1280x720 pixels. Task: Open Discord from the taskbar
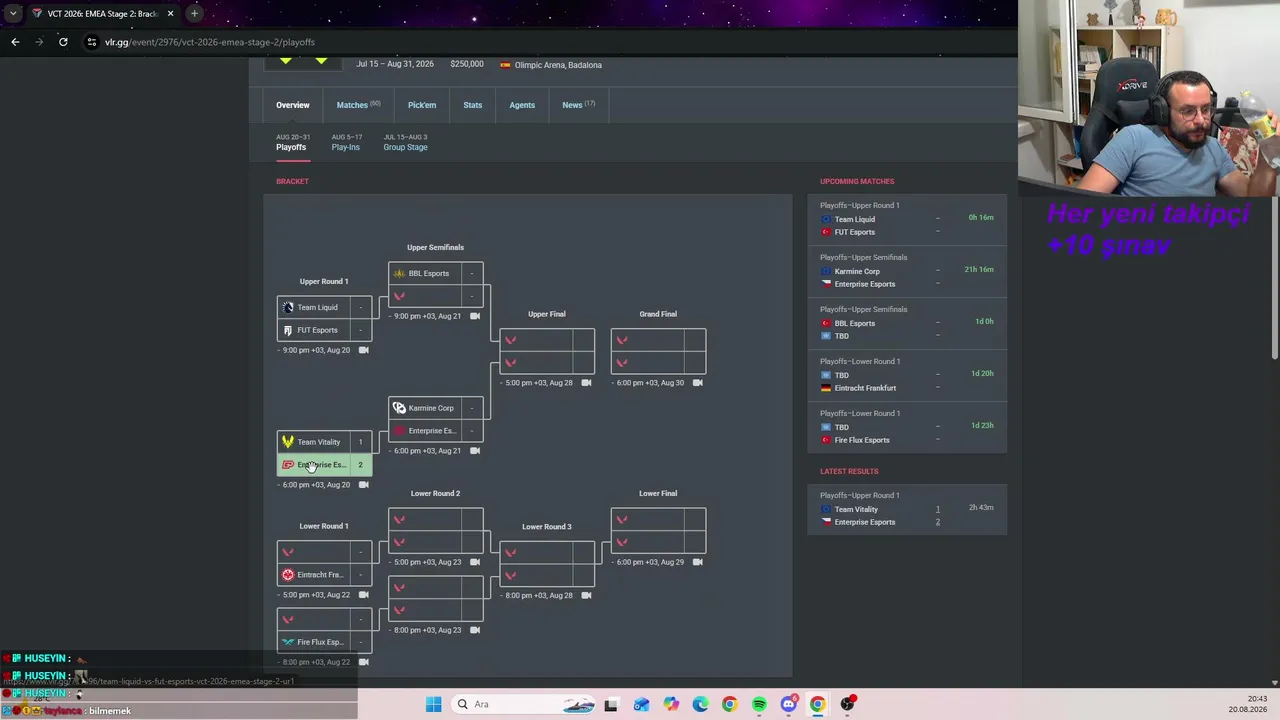point(789,704)
